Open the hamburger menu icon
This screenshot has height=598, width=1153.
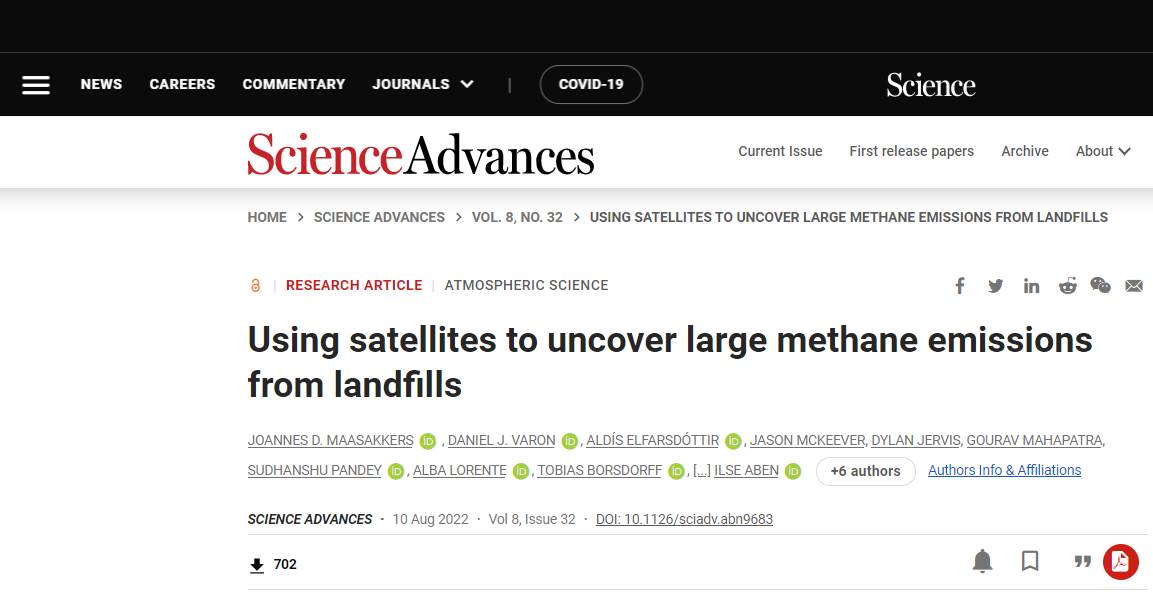(x=36, y=85)
